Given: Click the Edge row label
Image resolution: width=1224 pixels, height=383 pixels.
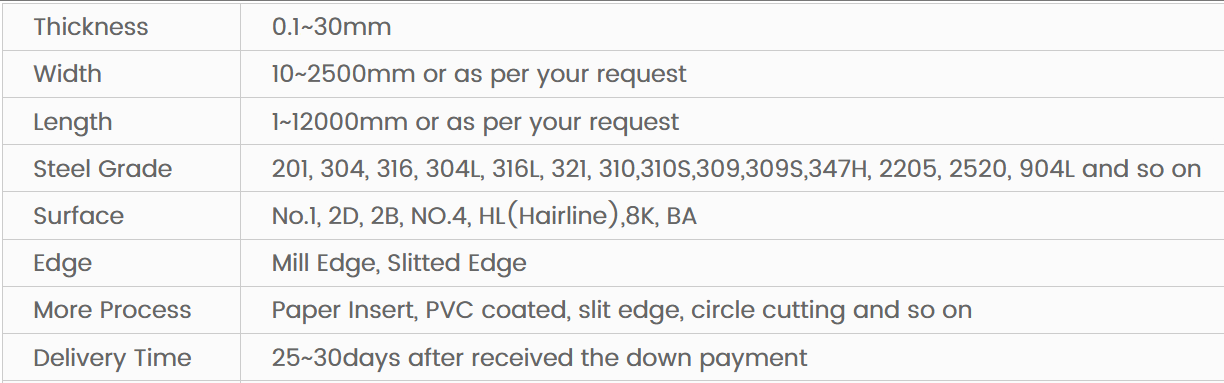Looking at the screenshot, I should (x=62, y=263).
